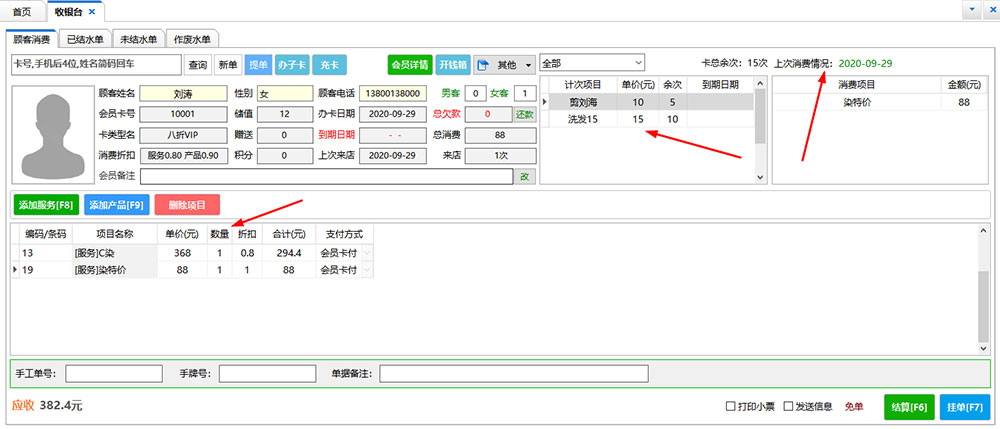Select the row indicator for 剪刘海
The width and height of the screenshot is (1000, 429).
[x=545, y=102]
